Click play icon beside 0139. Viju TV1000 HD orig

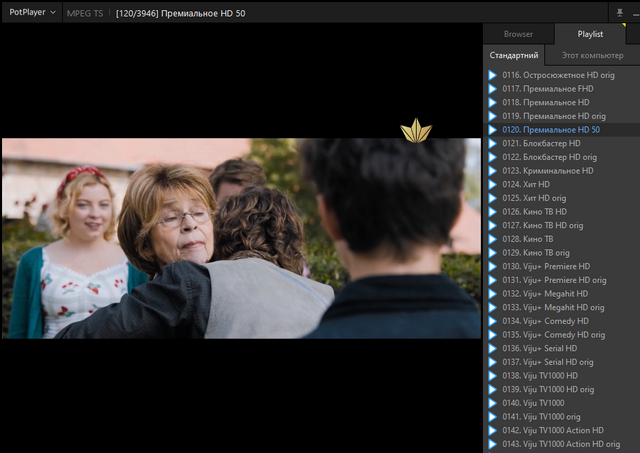(x=493, y=390)
